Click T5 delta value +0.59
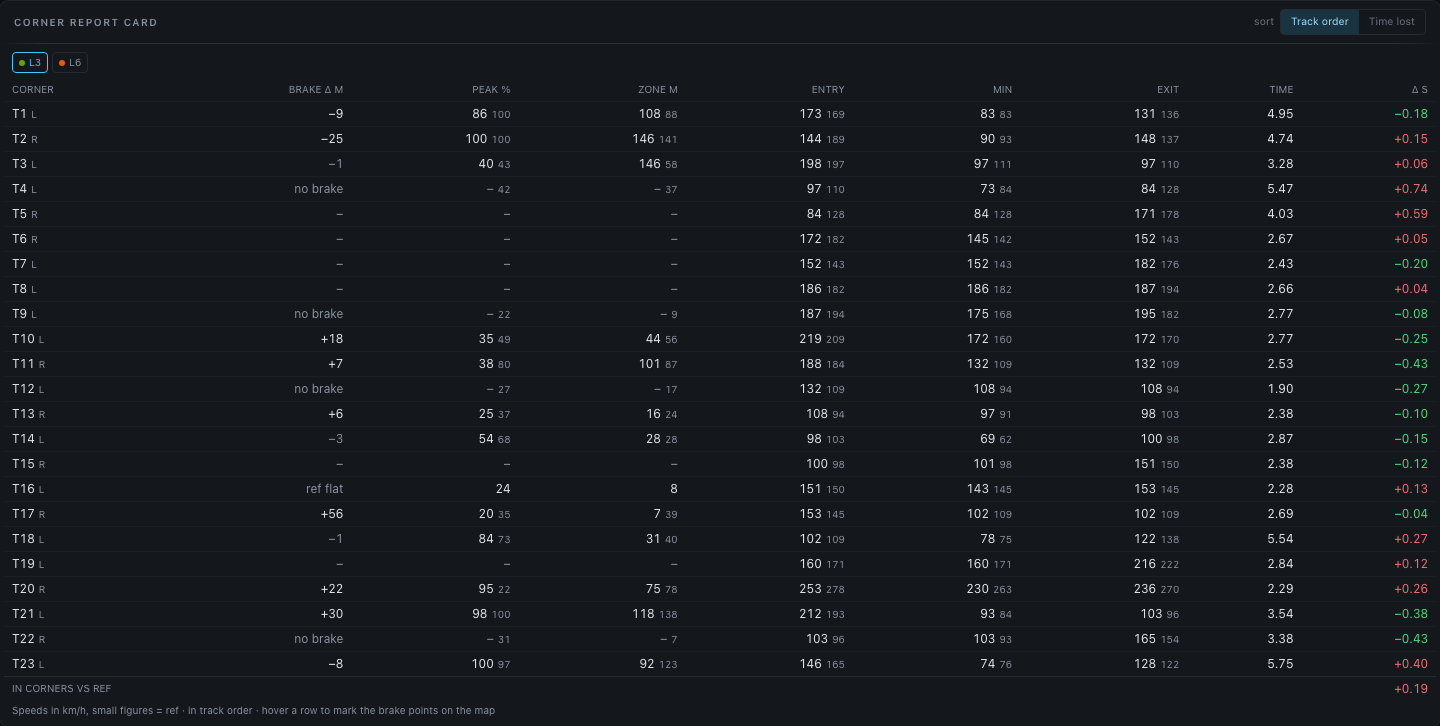Image resolution: width=1440 pixels, height=726 pixels. click(1411, 214)
